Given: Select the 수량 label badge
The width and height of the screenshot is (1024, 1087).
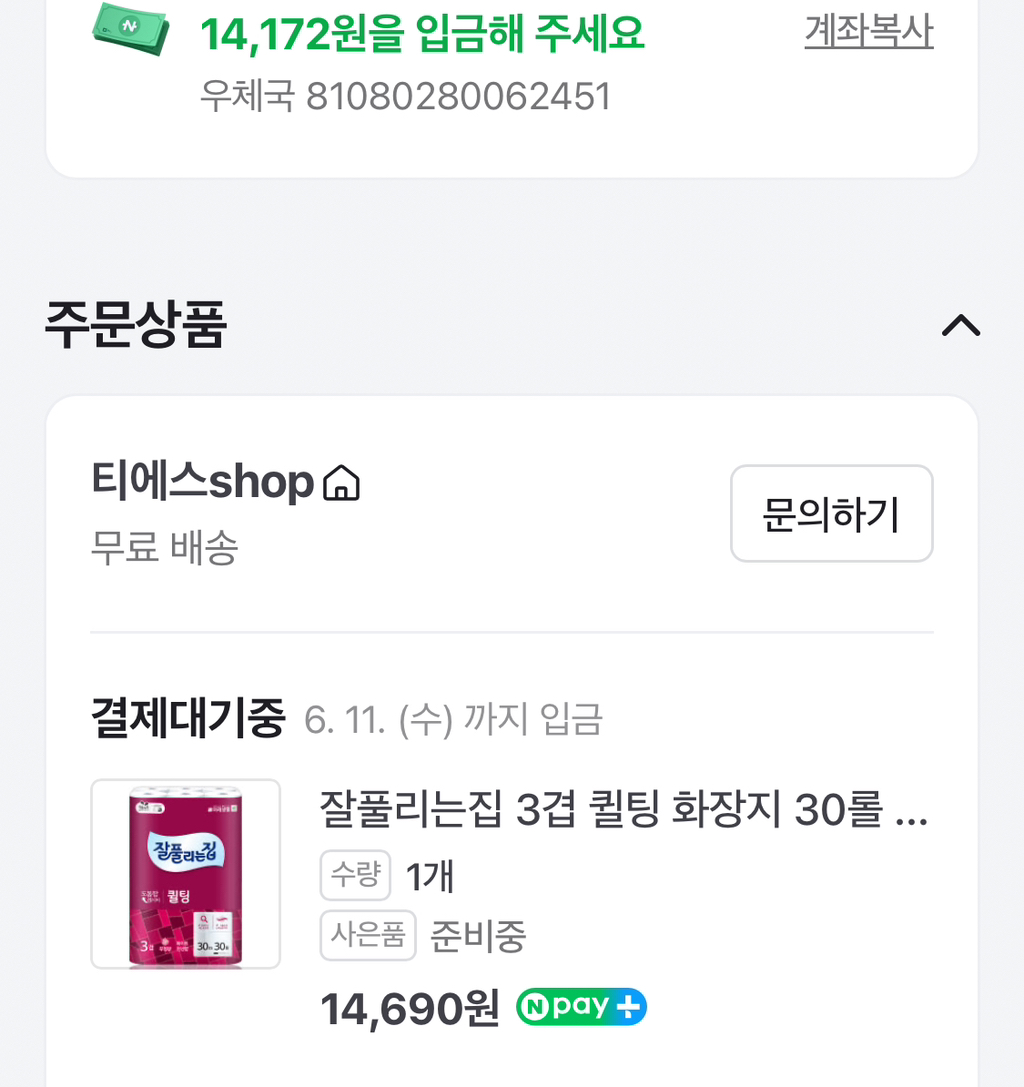Looking at the screenshot, I should point(355,876).
